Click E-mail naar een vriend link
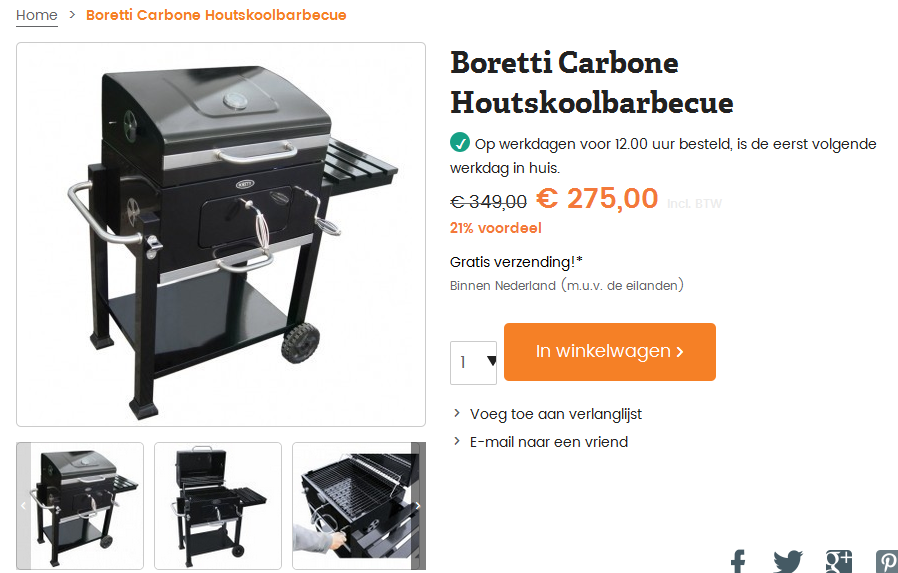 pos(549,442)
